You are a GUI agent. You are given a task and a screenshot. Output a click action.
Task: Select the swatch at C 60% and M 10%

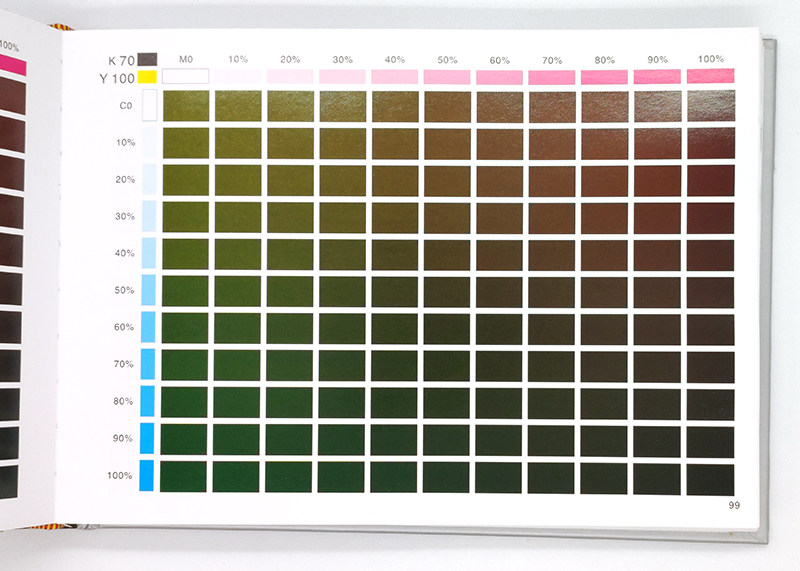(237, 328)
